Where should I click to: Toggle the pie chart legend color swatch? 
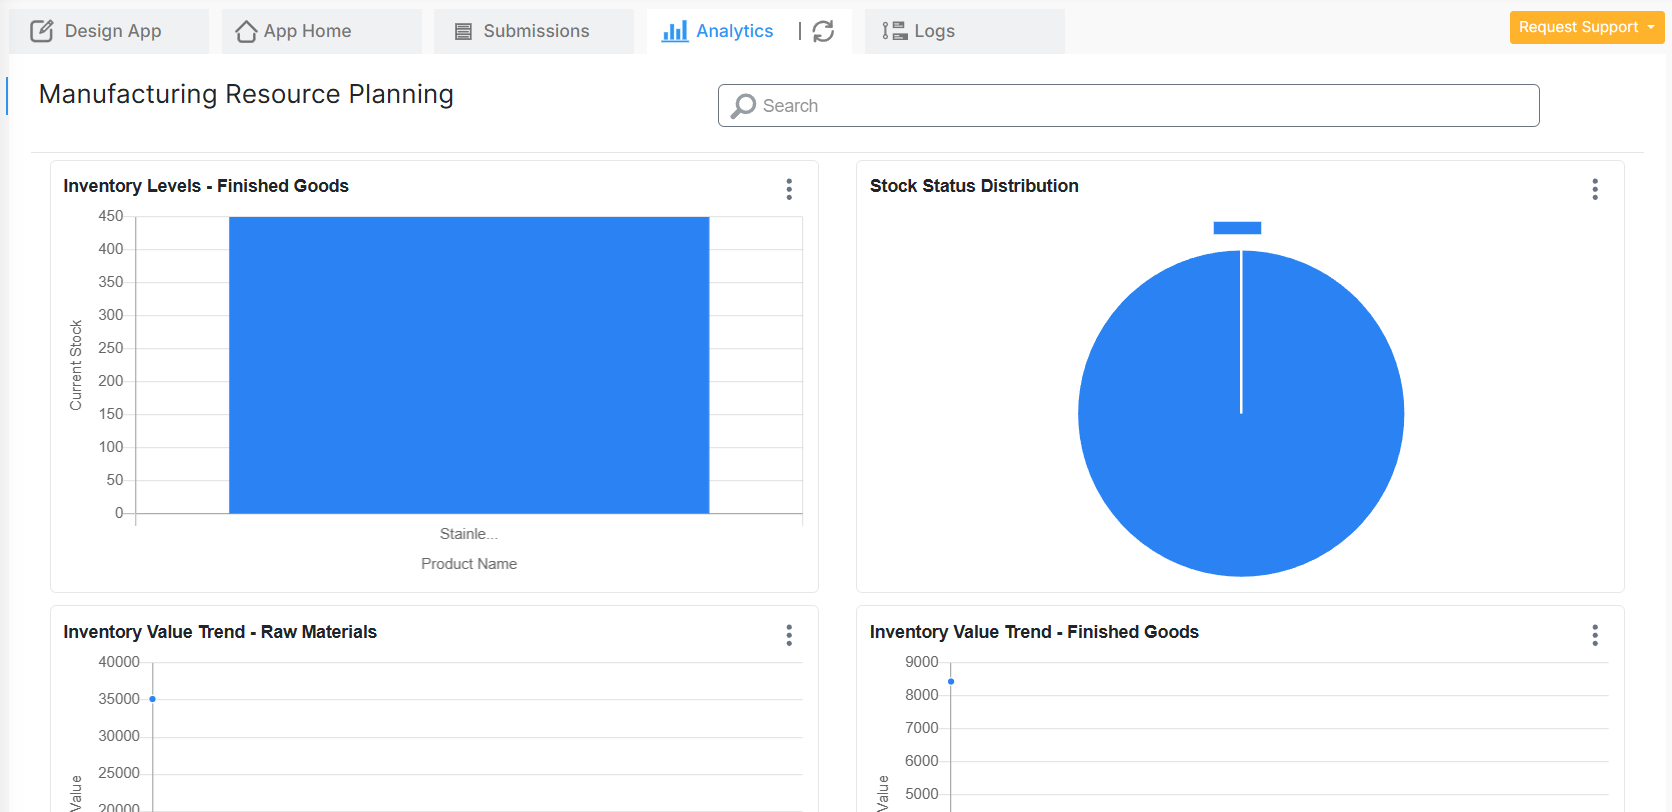click(1237, 228)
